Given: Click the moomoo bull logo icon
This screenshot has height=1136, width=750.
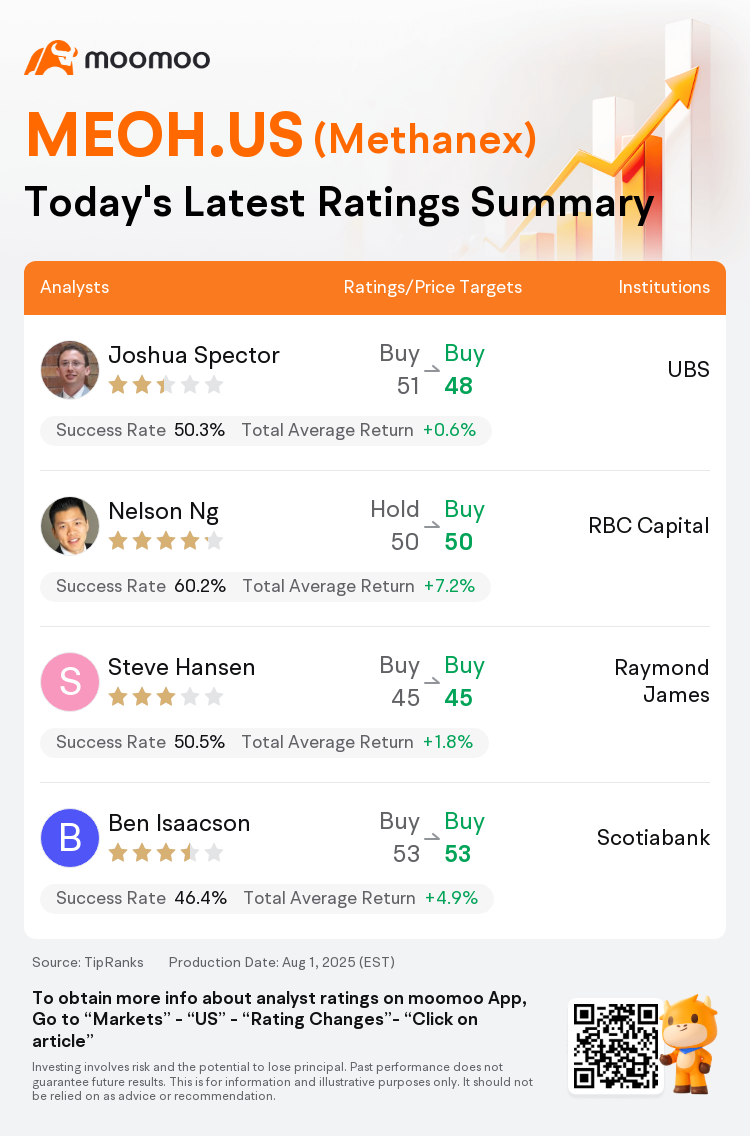Looking at the screenshot, I should 50,58.
